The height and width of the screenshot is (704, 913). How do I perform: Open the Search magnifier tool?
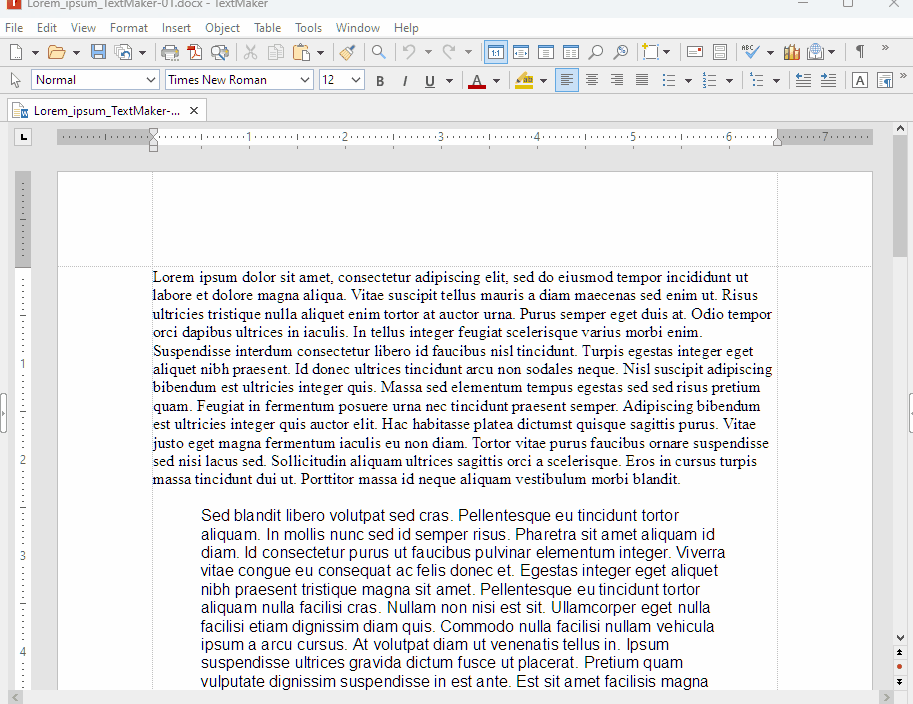point(379,52)
